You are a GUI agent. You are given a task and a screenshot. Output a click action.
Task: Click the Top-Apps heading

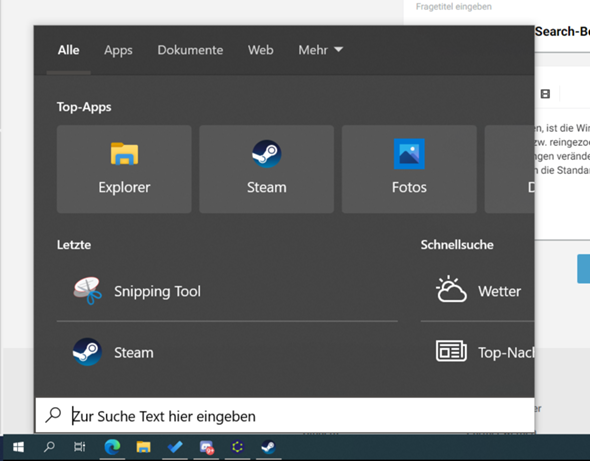pyautogui.click(x=84, y=107)
